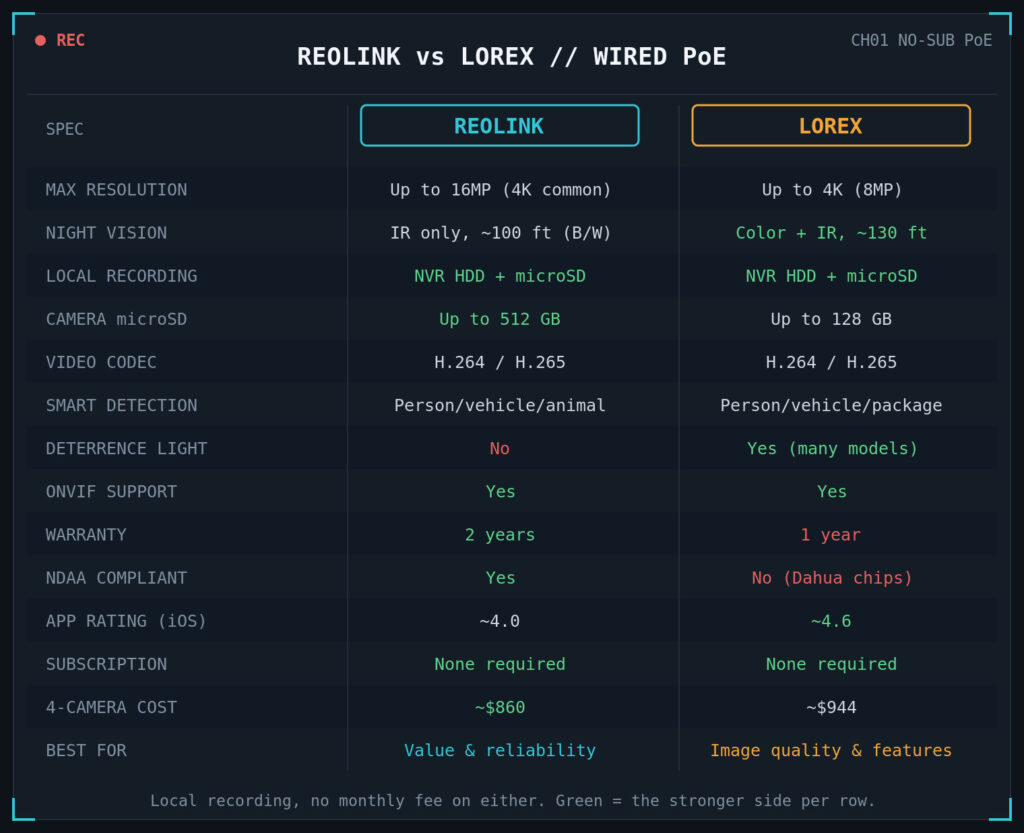
Task: Click the NDAA COMPLIANT row label
Action: [116, 578]
